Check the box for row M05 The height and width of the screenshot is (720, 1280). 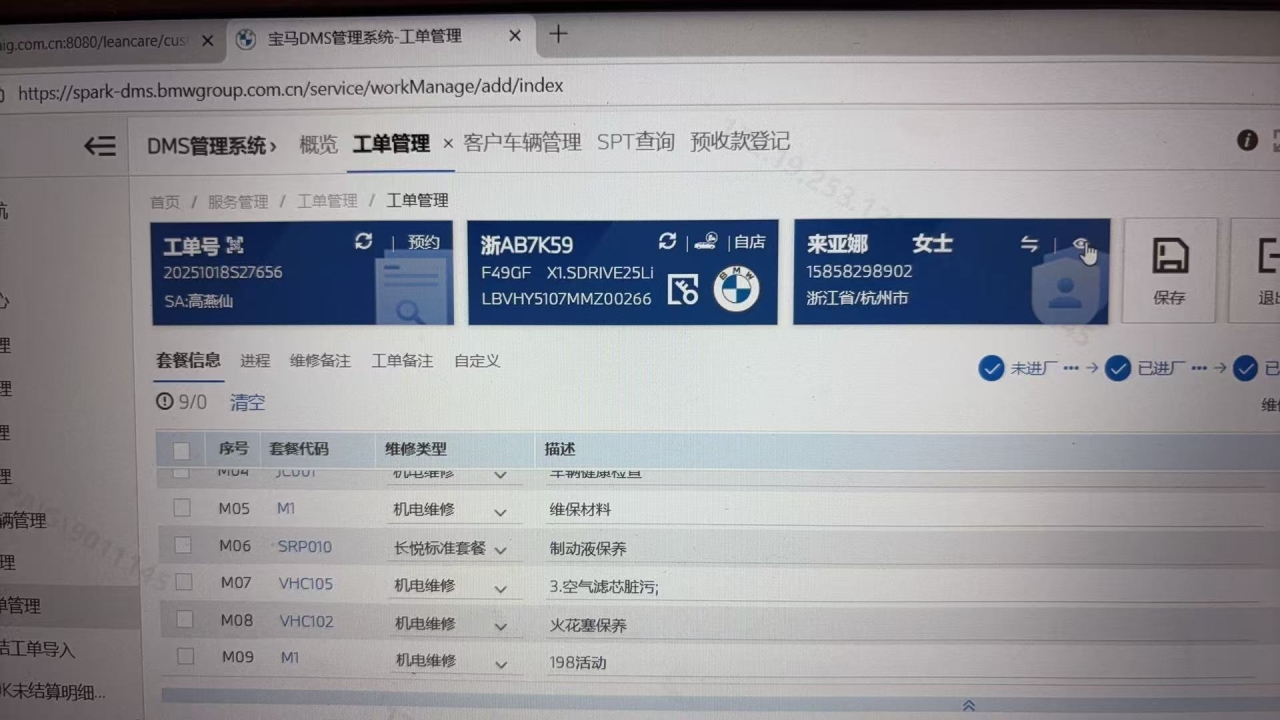(181, 508)
